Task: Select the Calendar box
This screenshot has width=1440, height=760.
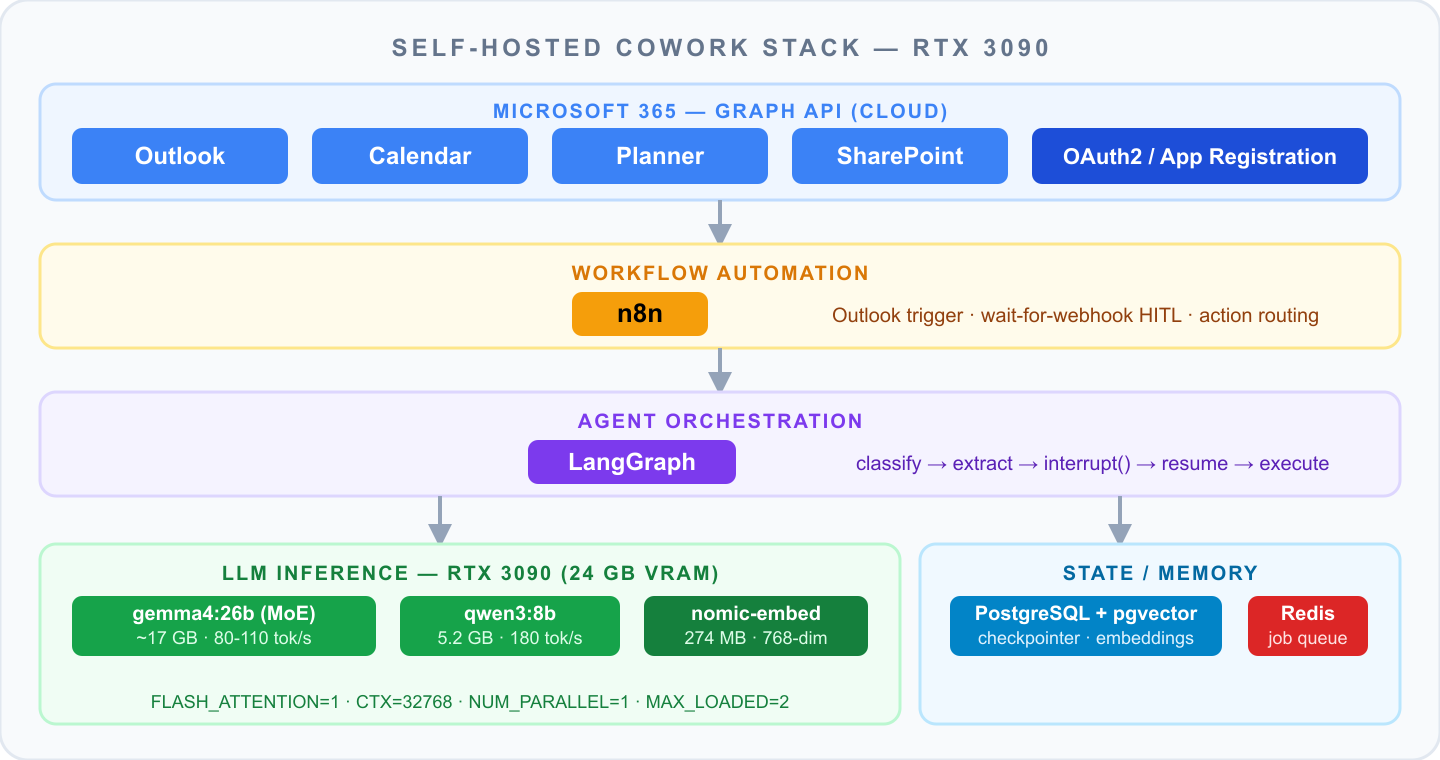Action: pos(420,156)
